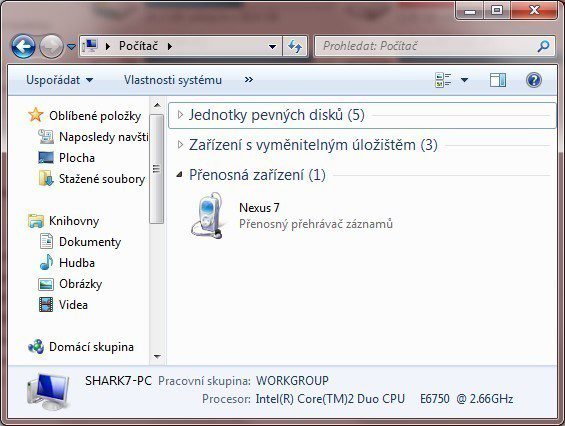
Task: Expand Zařízení s vyměnitelným úložištěm group
Action: pos(180,145)
